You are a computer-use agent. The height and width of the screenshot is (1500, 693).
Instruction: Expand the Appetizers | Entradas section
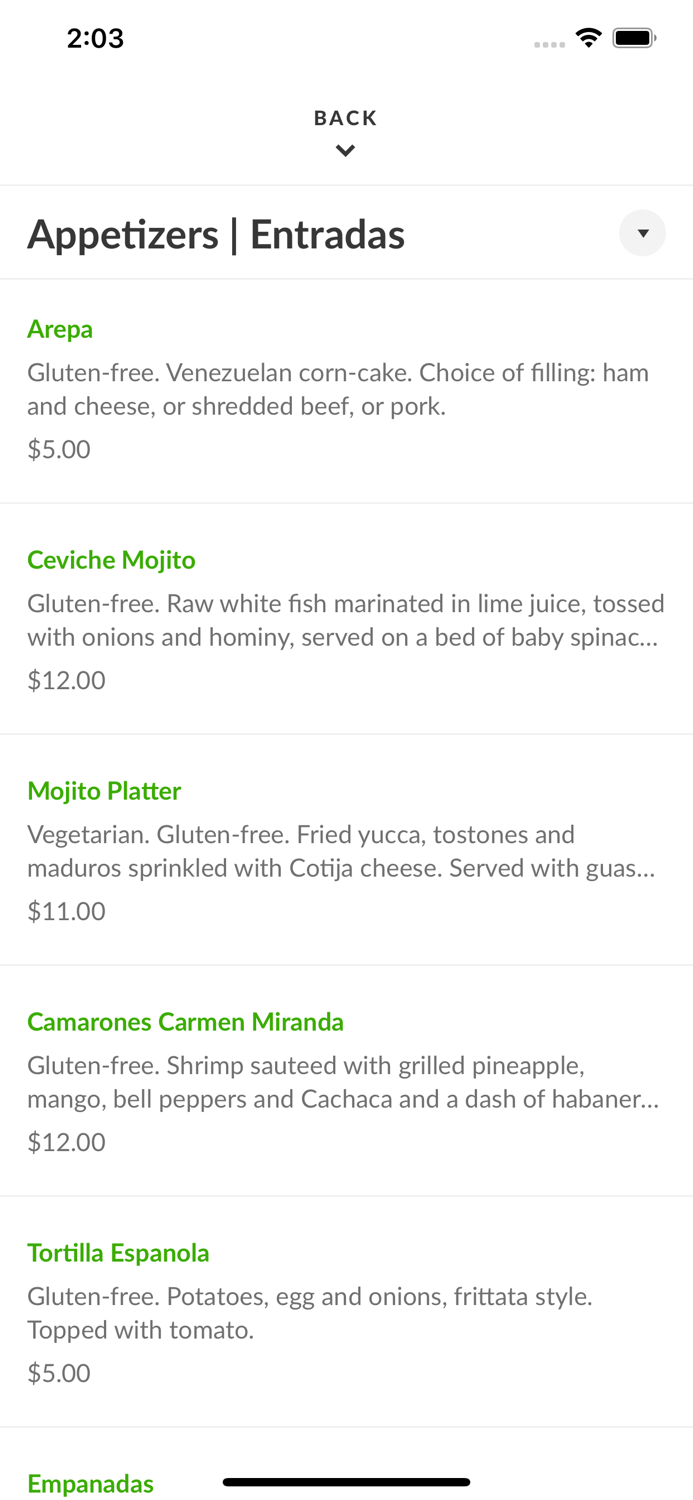(216, 233)
